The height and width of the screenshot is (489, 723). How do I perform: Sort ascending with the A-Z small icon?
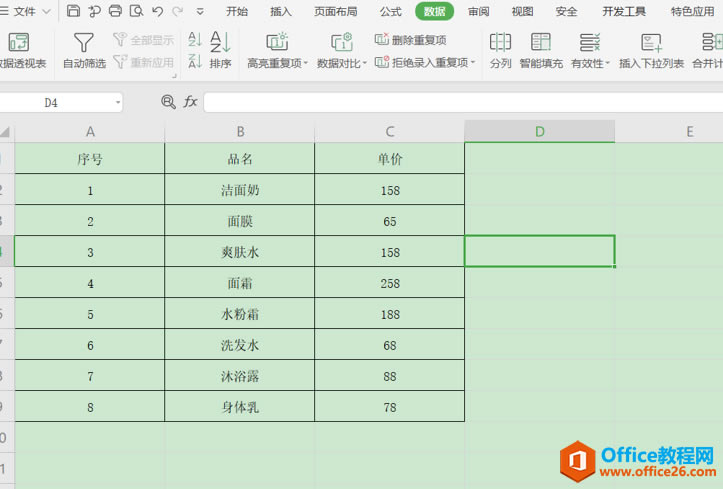coord(195,39)
